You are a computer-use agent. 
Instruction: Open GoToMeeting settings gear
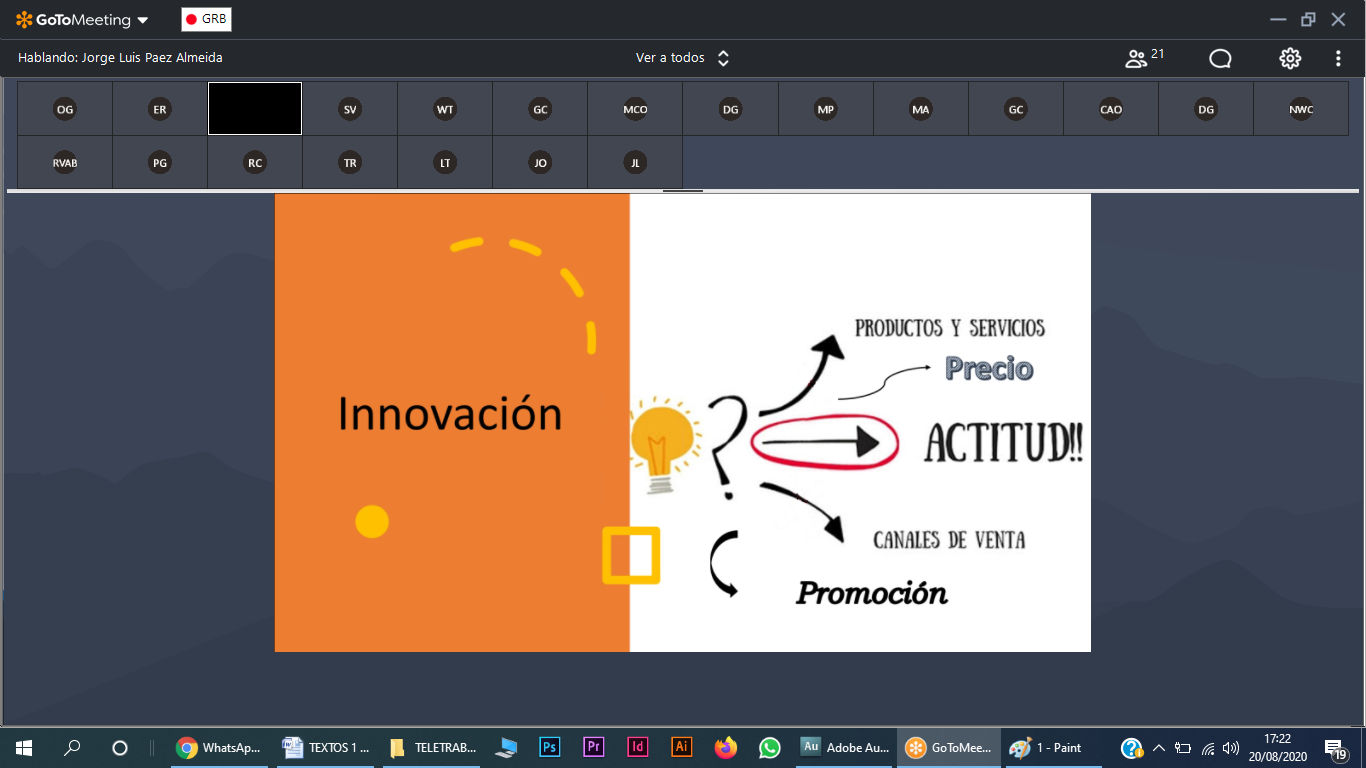click(1290, 58)
